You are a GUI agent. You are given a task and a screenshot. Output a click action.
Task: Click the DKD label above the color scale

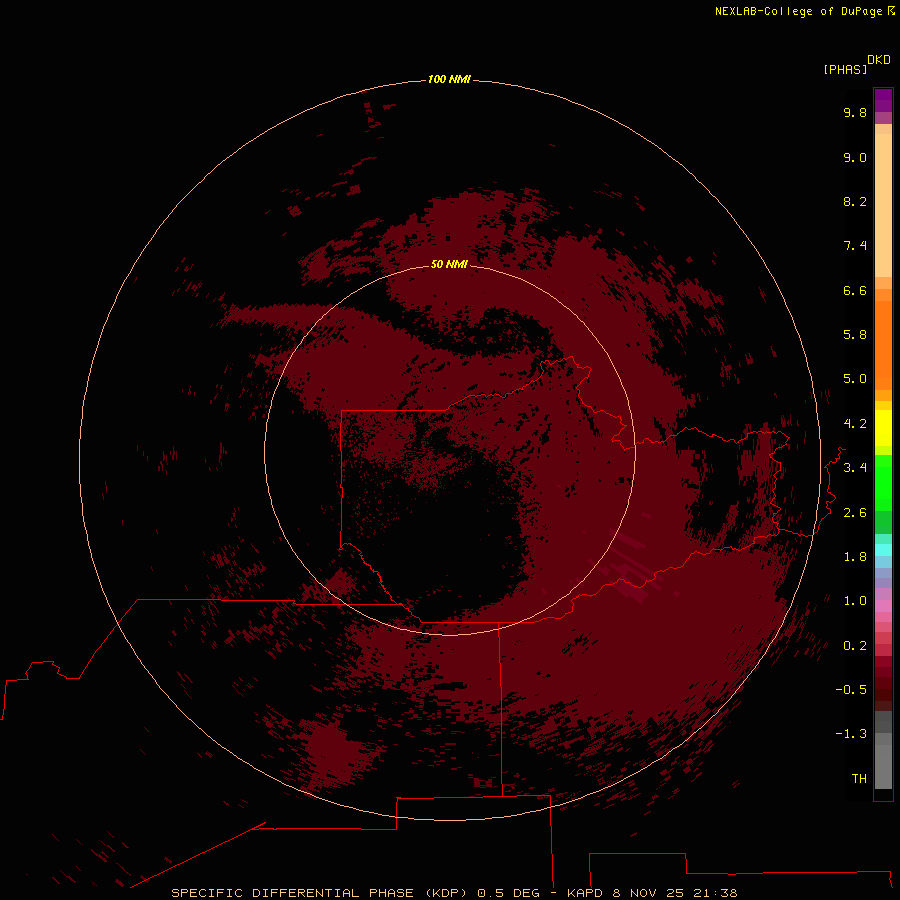pyautogui.click(x=879, y=60)
